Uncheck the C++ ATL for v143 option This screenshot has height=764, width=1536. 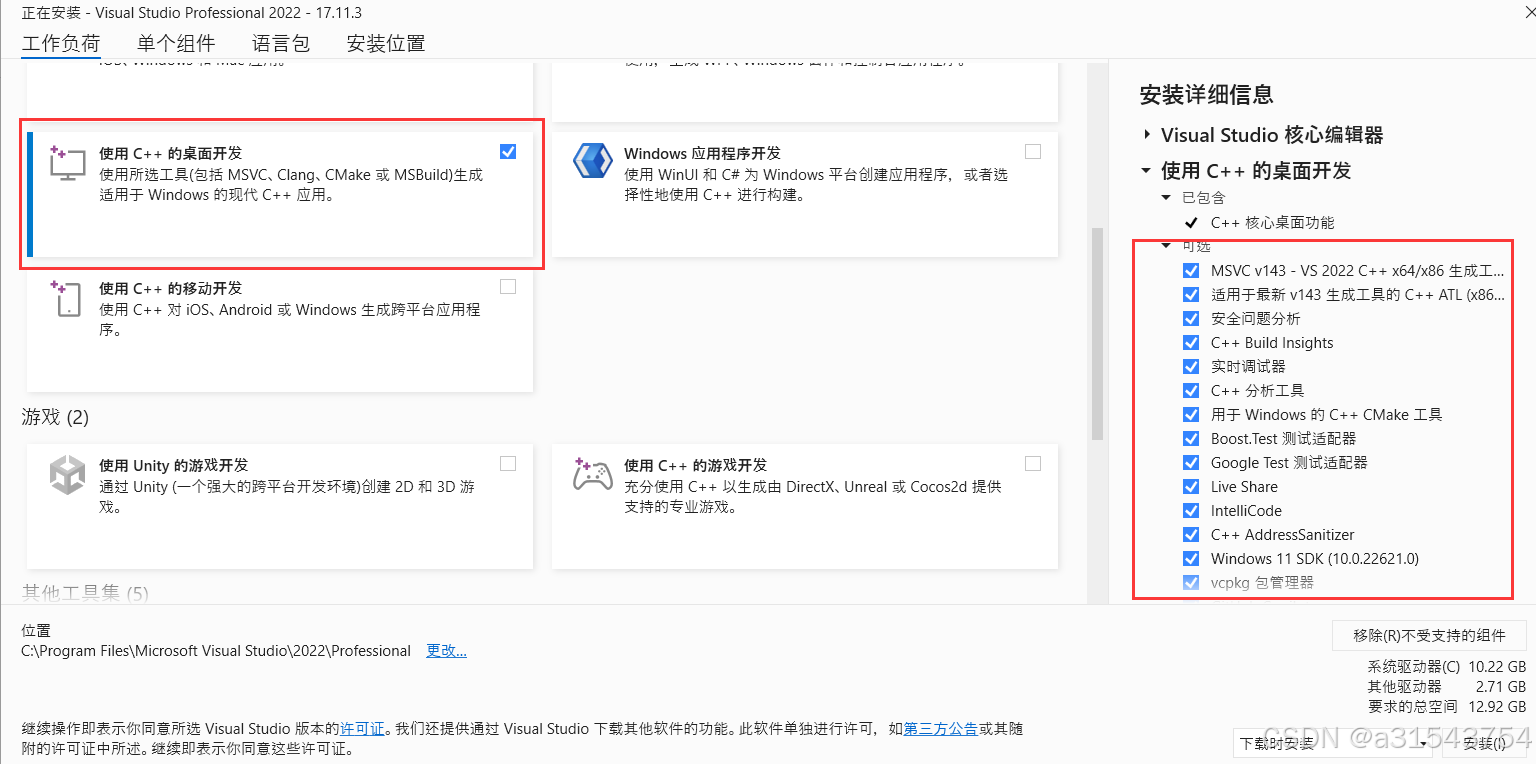coord(1191,295)
